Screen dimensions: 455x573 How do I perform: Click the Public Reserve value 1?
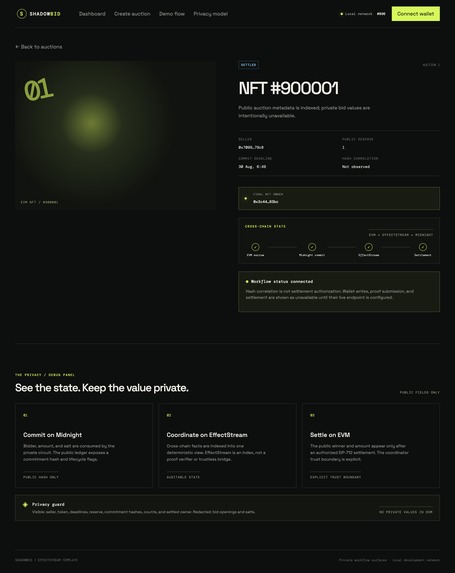coord(343,147)
